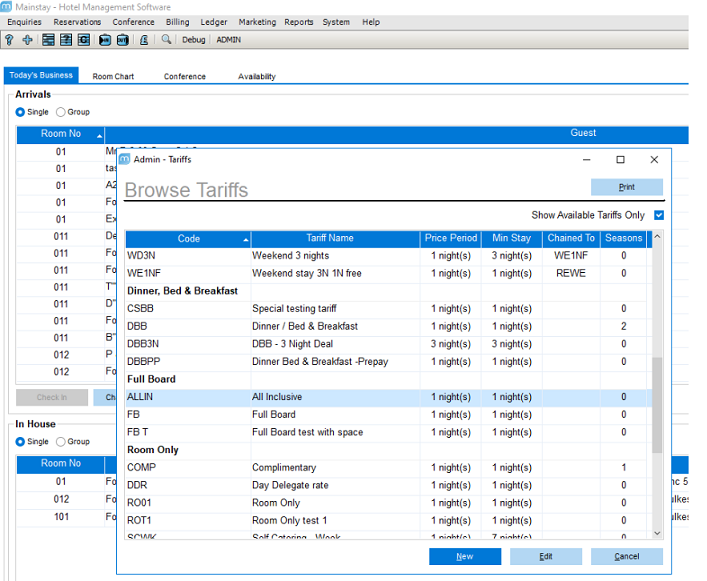This screenshot has height=581, width=707.
Task: Click the Debug toolbar item
Action: point(193,40)
